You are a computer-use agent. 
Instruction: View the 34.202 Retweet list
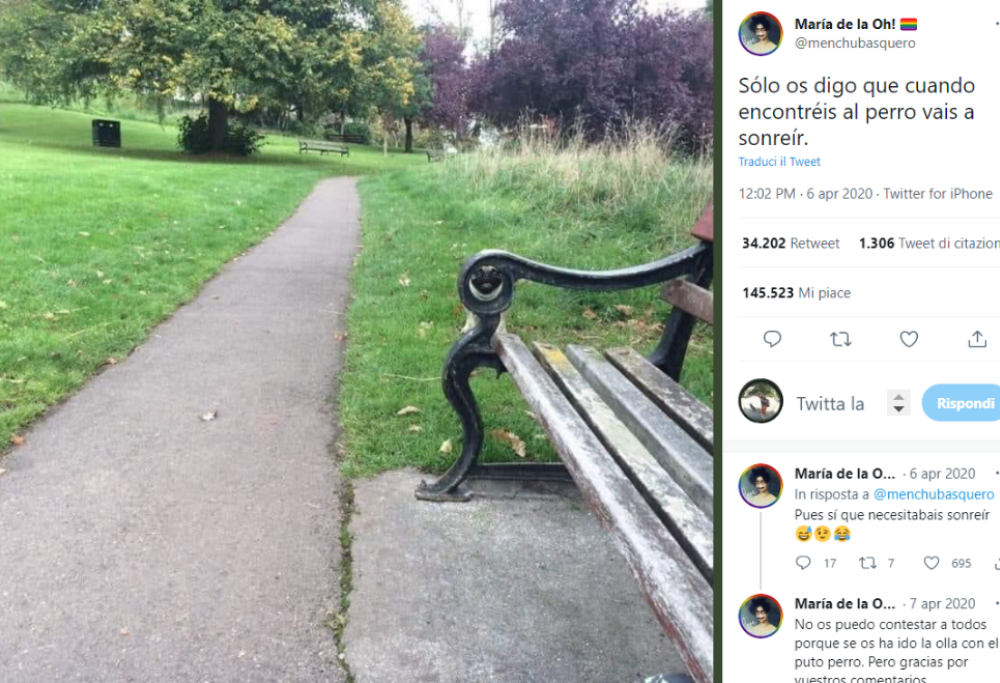(791, 243)
